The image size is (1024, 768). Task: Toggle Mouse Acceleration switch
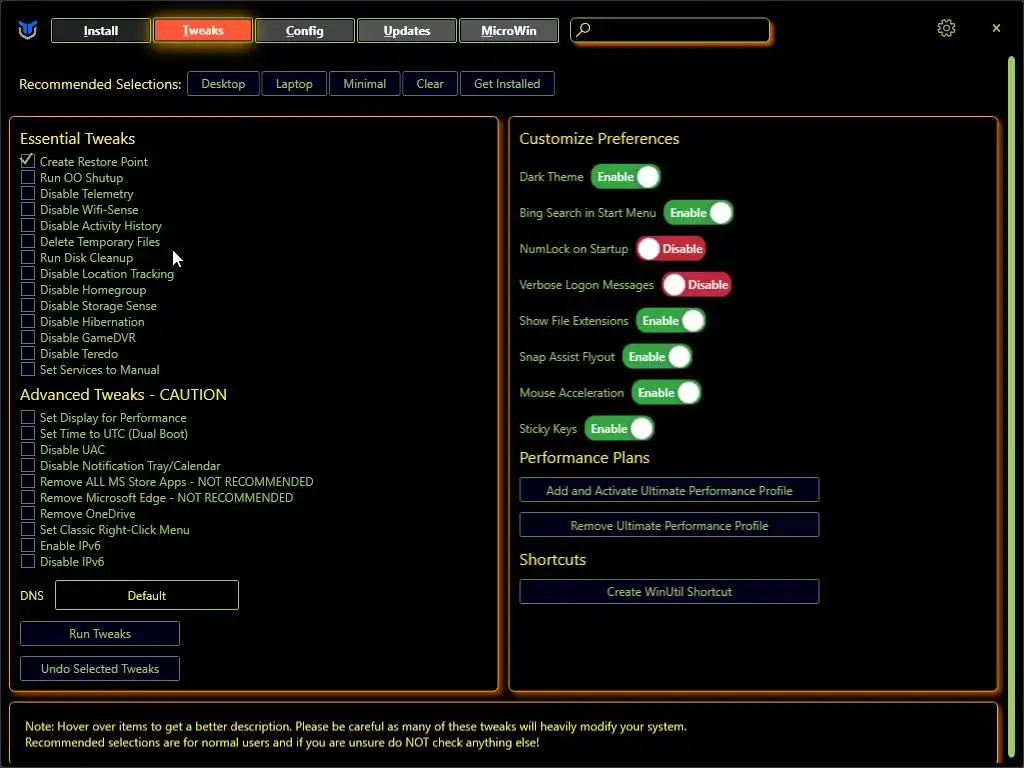(x=666, y=392)
